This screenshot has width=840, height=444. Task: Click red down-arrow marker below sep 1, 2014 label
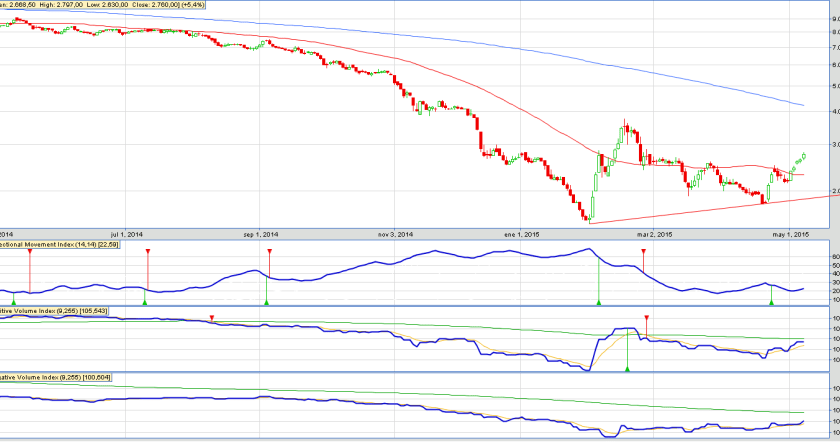click(x=267, y=252)
